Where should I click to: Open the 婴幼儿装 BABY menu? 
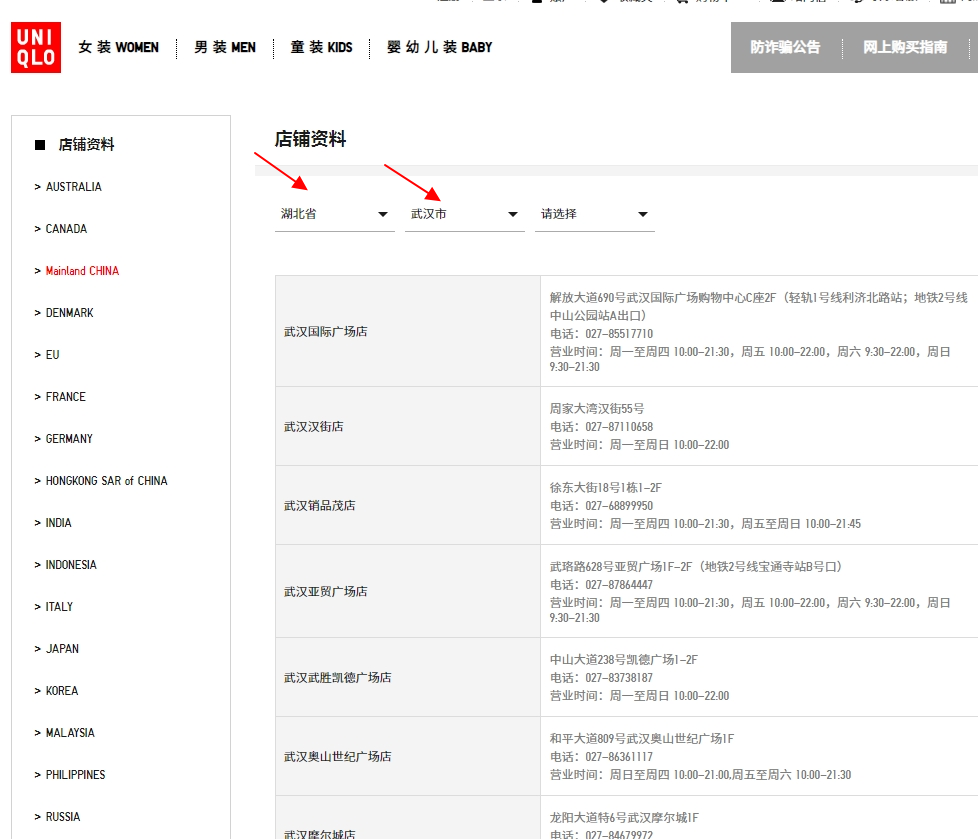click(x=440, y=47)
